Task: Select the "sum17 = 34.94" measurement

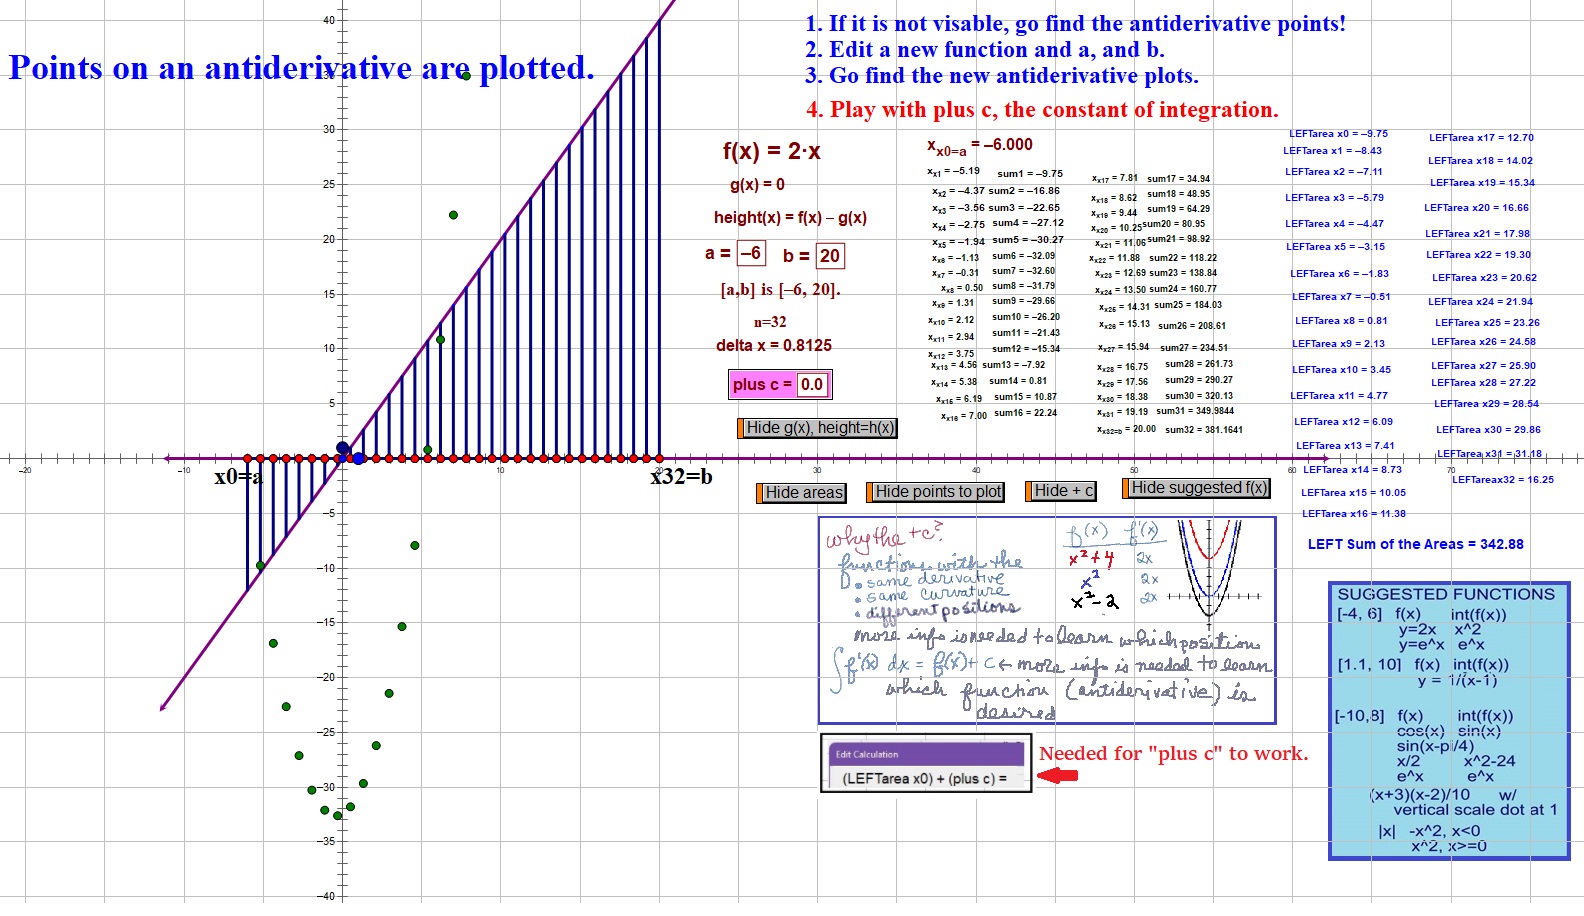Action: (x=1178, y=179)
